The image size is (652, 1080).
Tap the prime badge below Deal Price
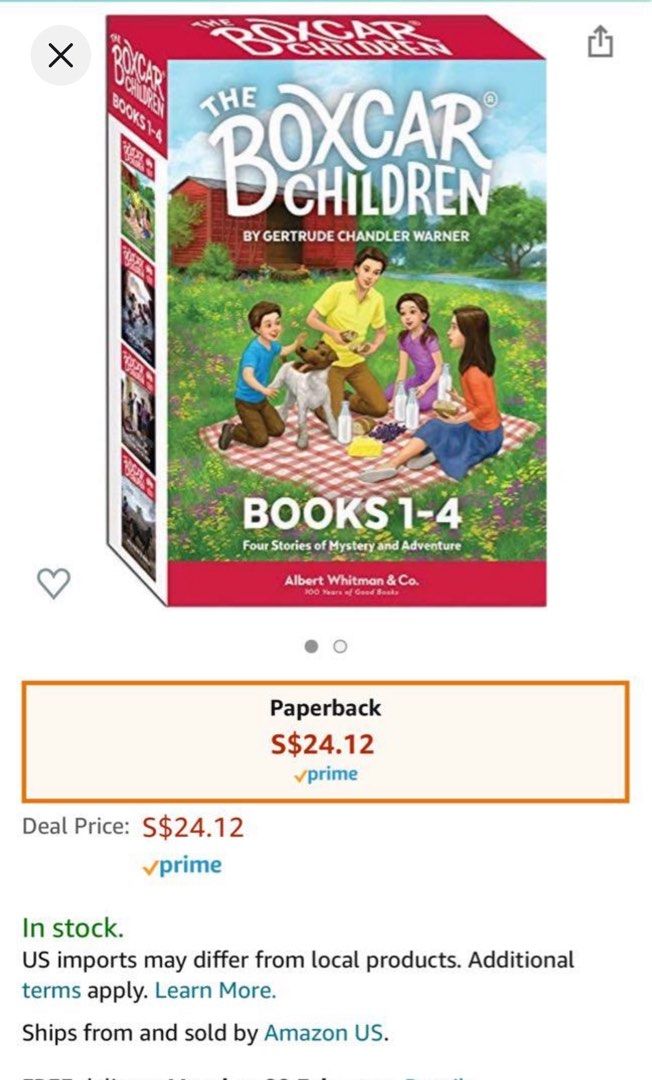coord(182,866)
